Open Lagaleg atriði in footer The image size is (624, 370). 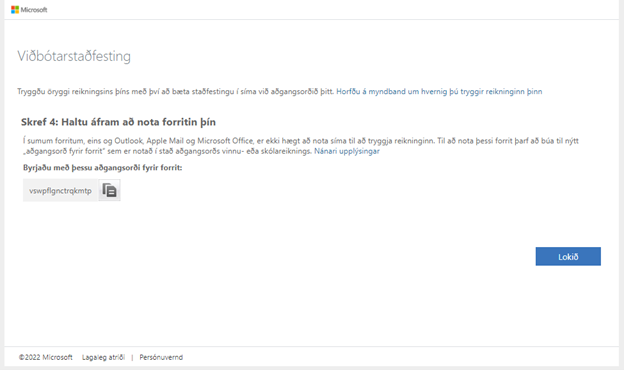[103, 357]
